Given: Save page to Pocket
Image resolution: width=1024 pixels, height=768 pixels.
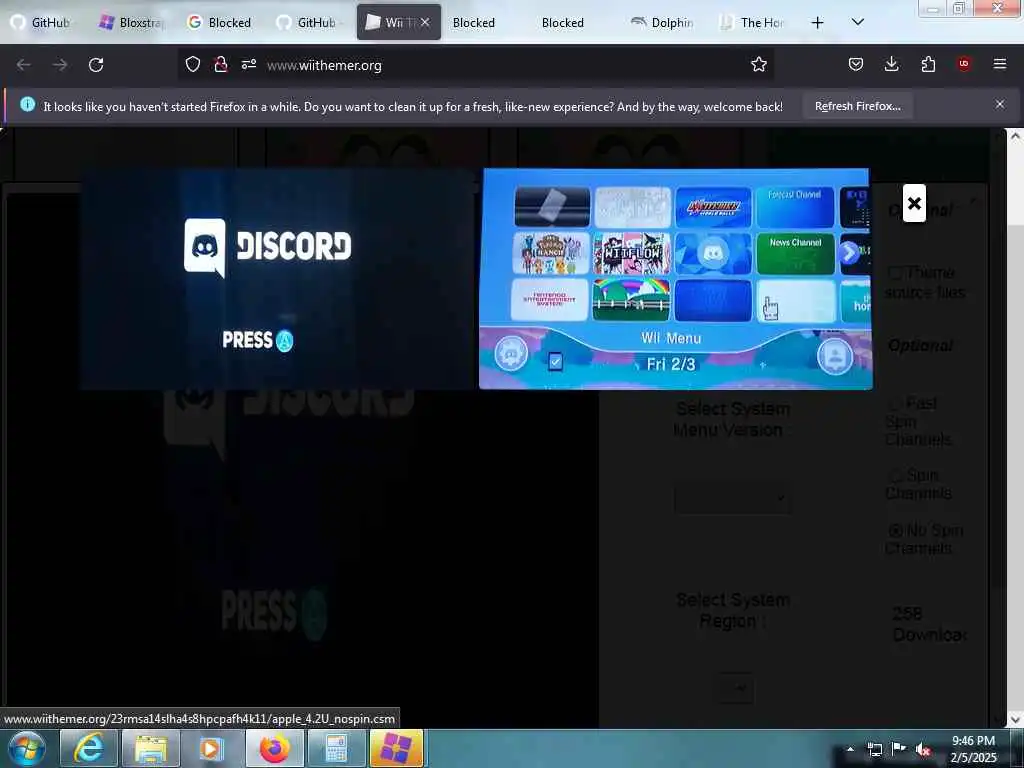Looking at the screenshot, I should coord(856,64).
